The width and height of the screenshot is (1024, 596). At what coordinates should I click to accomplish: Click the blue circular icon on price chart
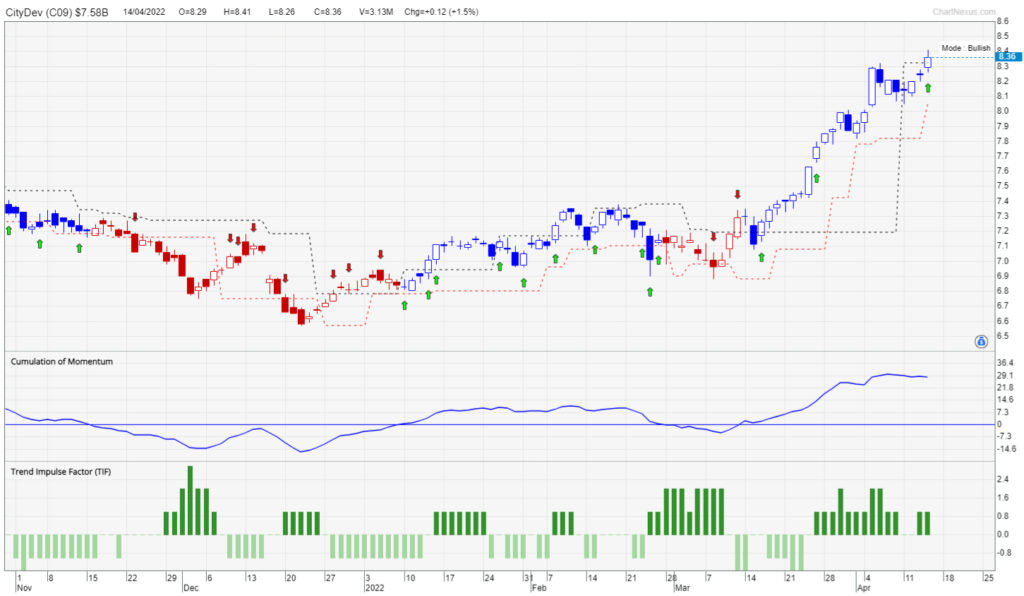pyautogui.click(x=981, y=341)
